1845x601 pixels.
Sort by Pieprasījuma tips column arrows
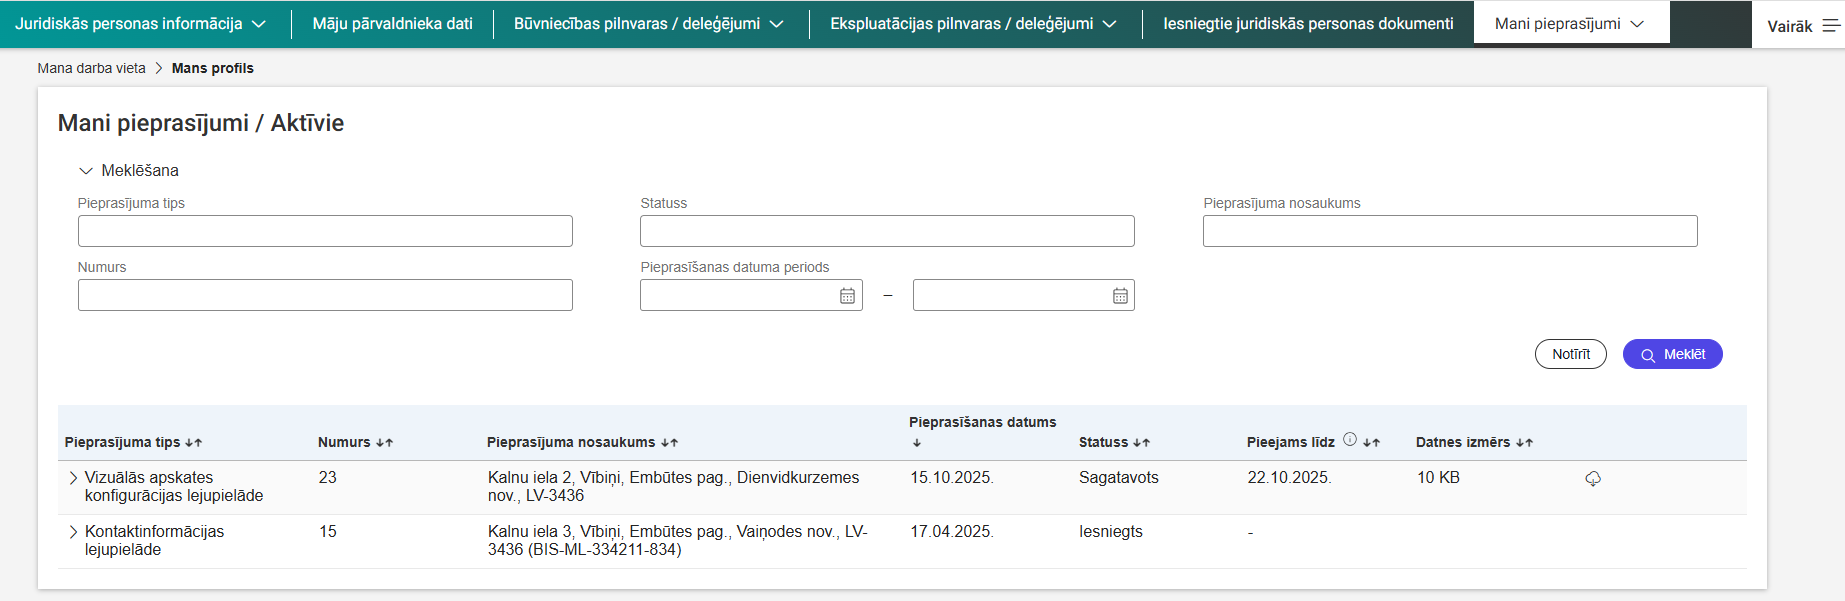click(x=194, y=442)
